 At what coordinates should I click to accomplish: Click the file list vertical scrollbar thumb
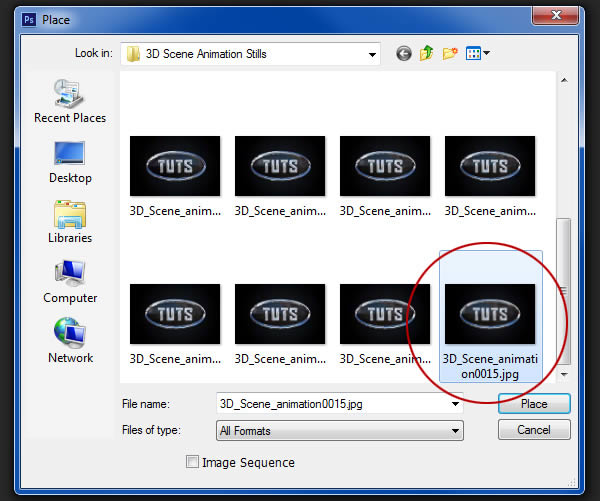pyautogui.click(x=564, y=291)
